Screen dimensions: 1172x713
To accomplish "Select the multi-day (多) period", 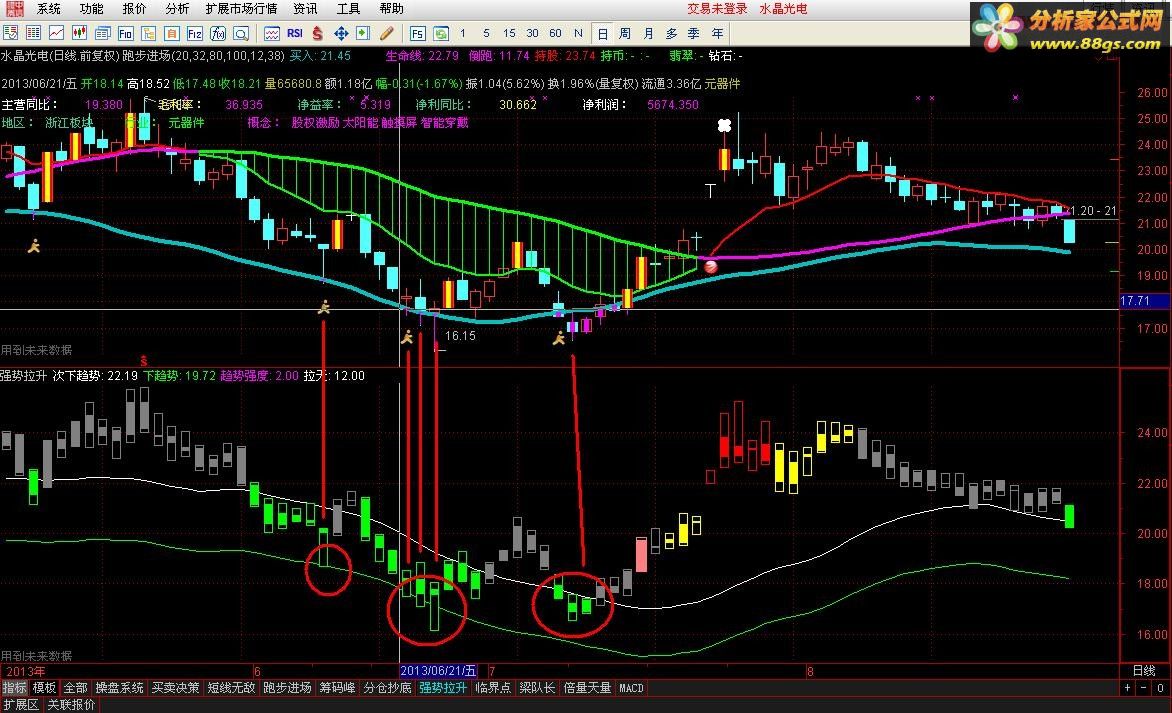I will tap(671, 34).
